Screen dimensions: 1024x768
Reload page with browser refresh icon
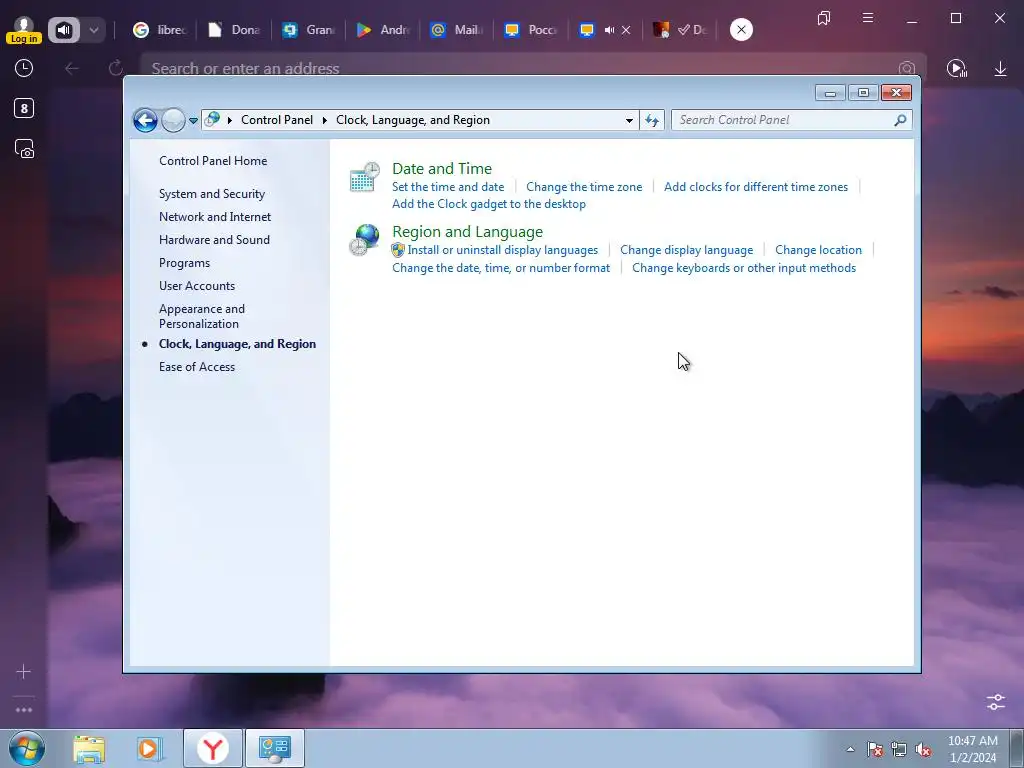116,68
